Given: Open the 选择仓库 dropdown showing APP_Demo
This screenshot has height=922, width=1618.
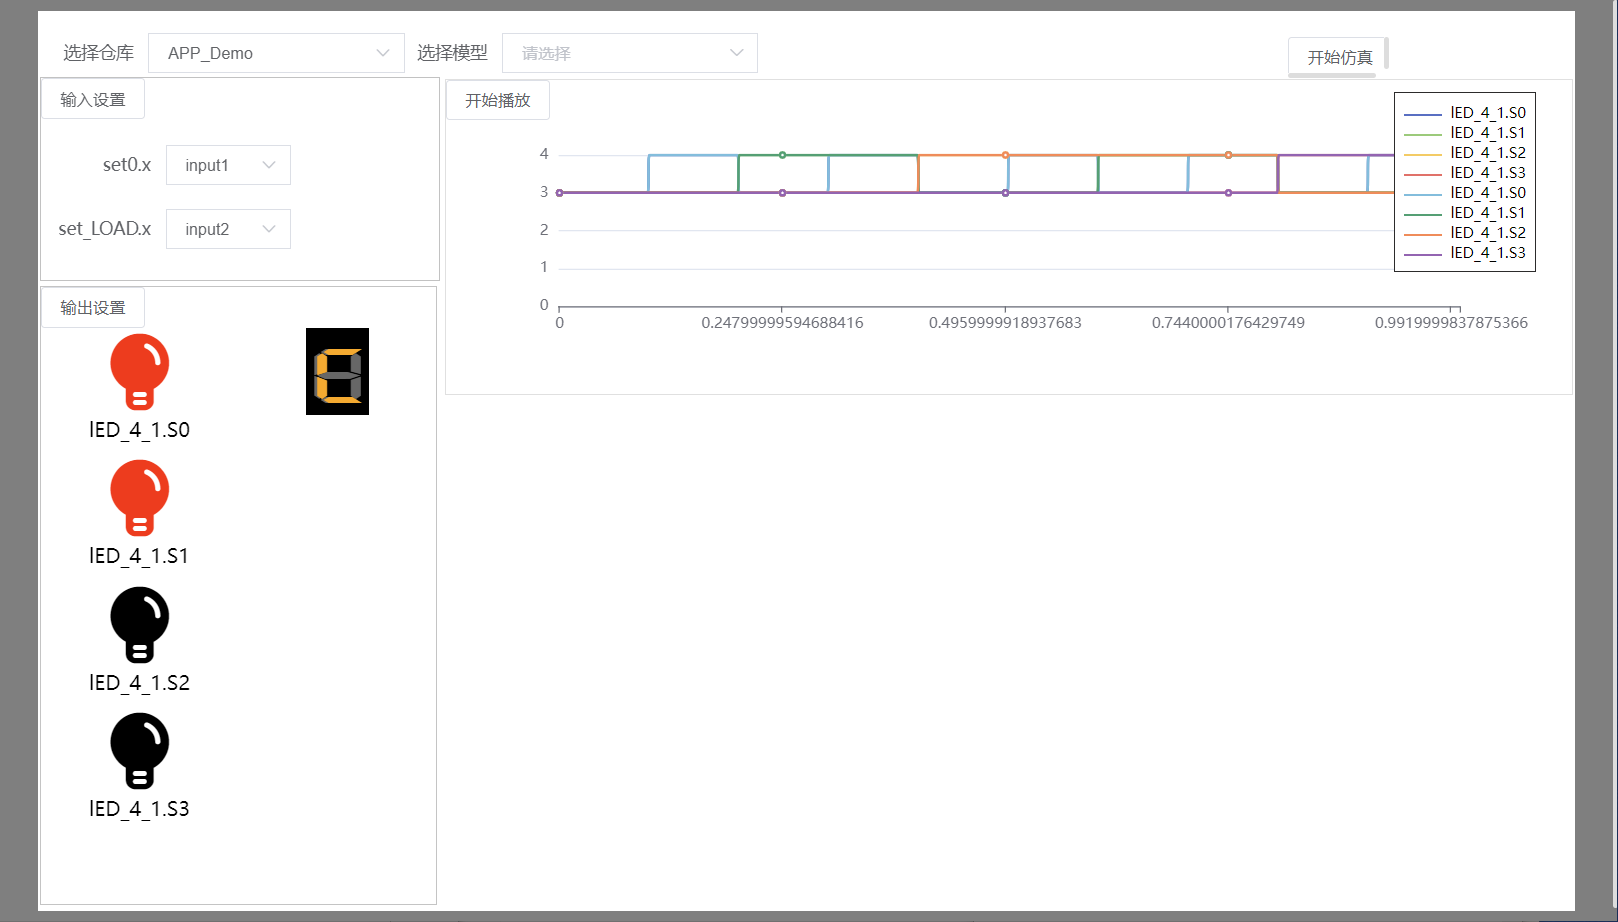Looking at the screenshot, I should click(276, 53).
